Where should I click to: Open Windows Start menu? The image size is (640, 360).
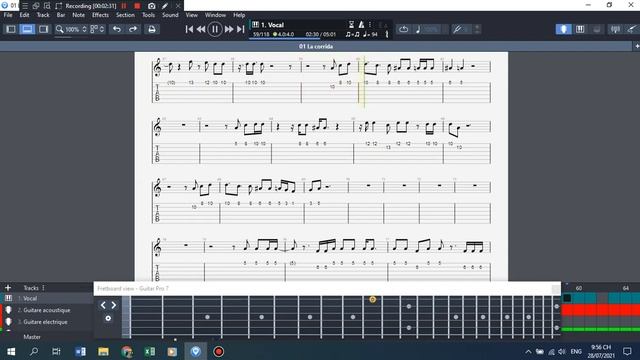click(11, 351)
